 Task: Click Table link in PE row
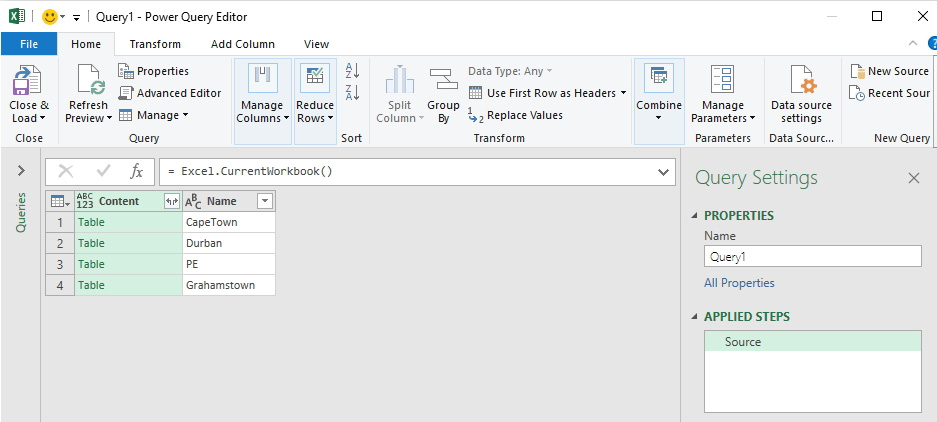click(x=91, y=264)
